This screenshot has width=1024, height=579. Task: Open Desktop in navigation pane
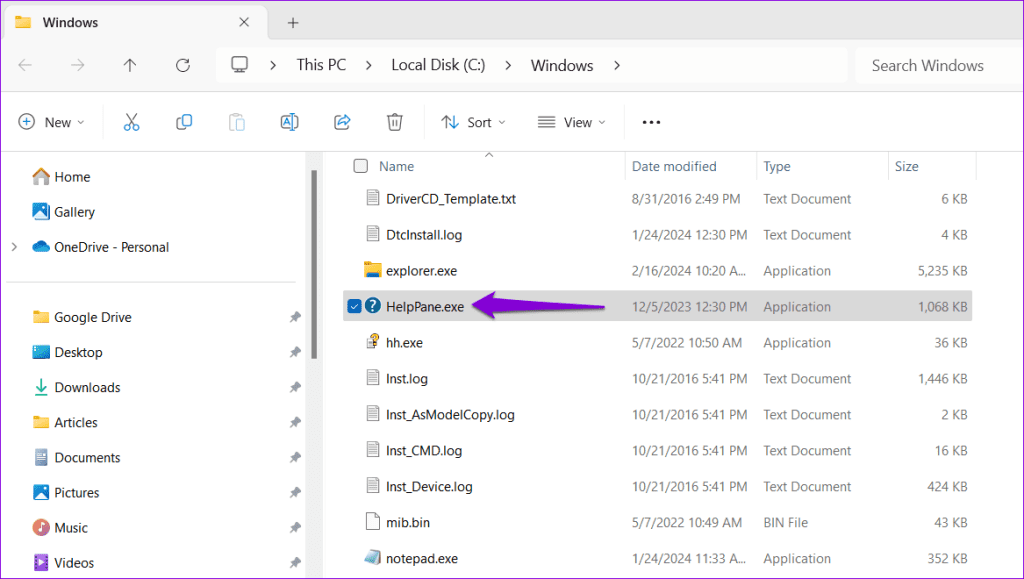point(78,352)
